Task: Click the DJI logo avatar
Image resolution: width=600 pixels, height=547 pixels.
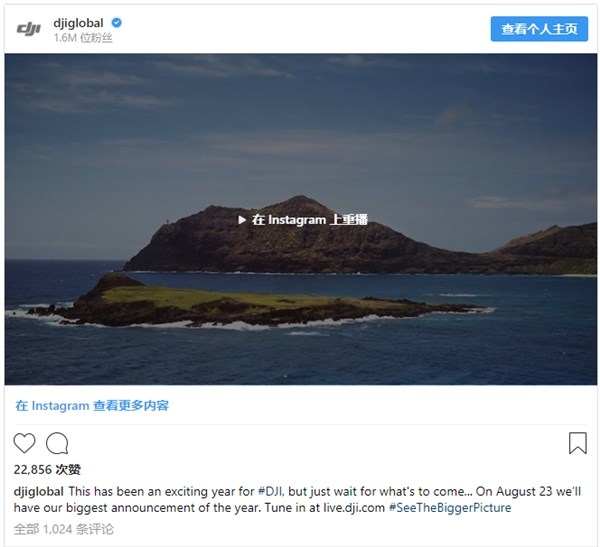Action: 28,29
